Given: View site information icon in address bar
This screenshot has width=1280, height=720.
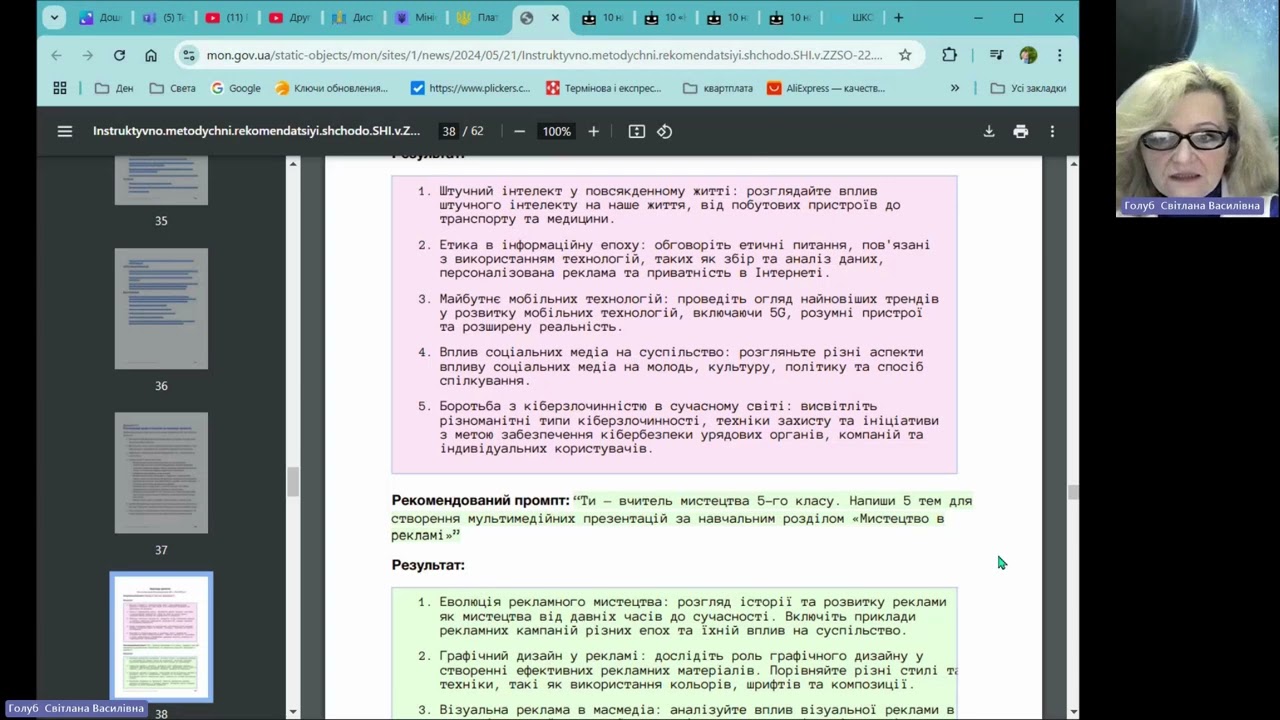Looking at the screenshot, I should pos(188,55).
